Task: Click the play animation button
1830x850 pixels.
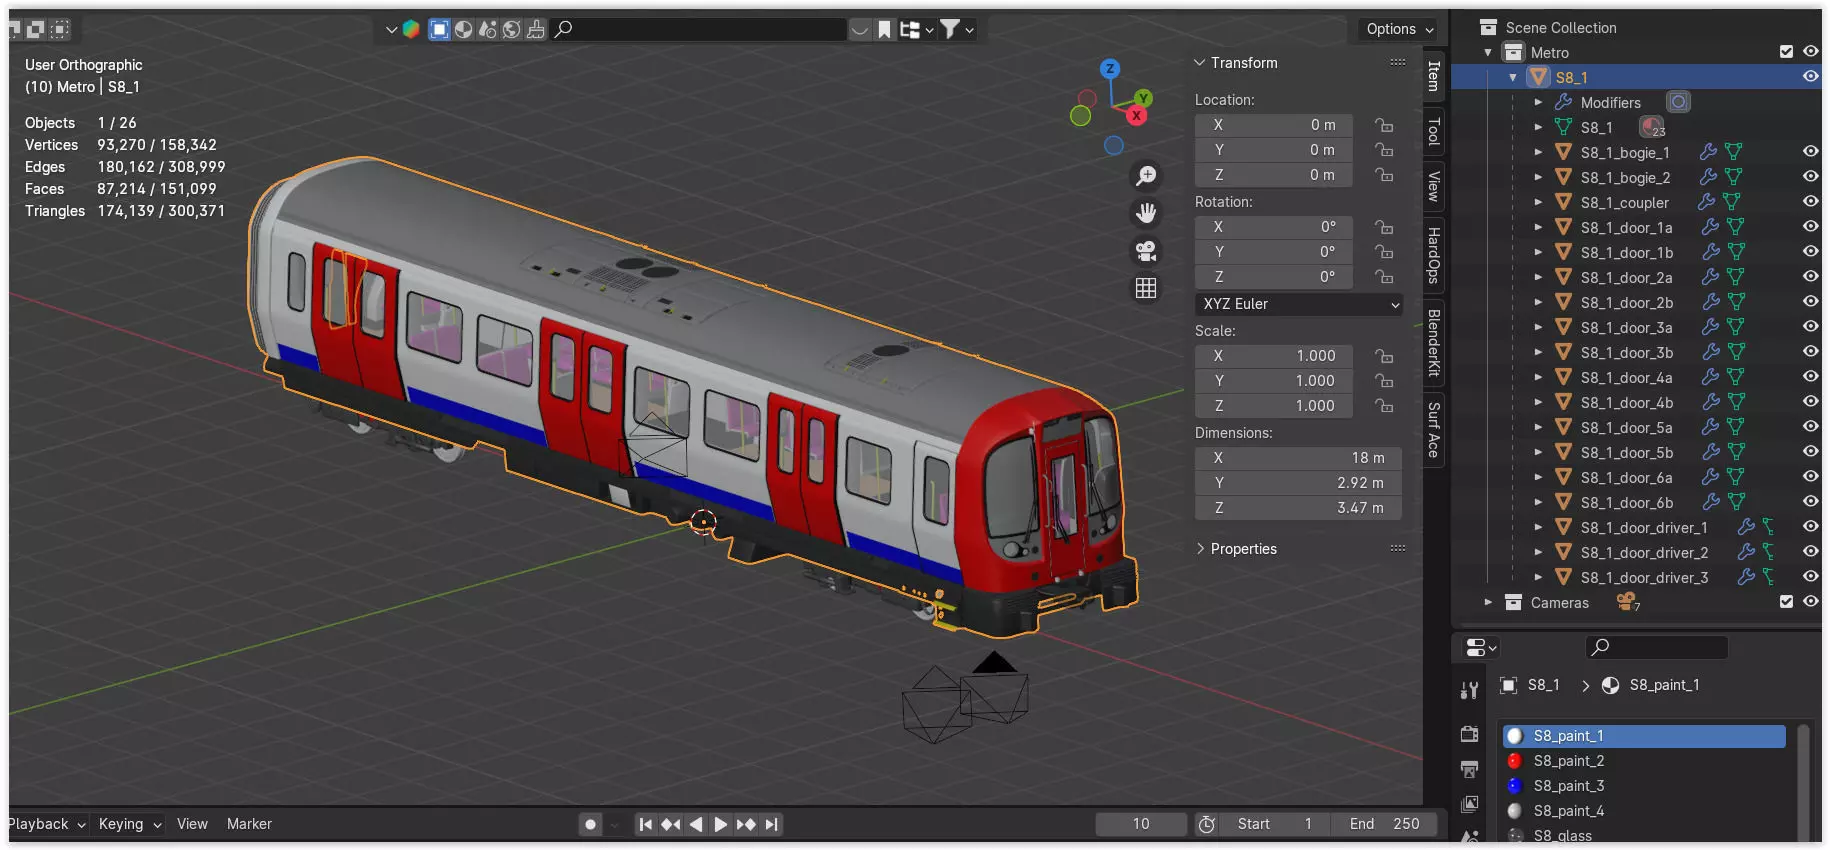Action: click(720, 825)
